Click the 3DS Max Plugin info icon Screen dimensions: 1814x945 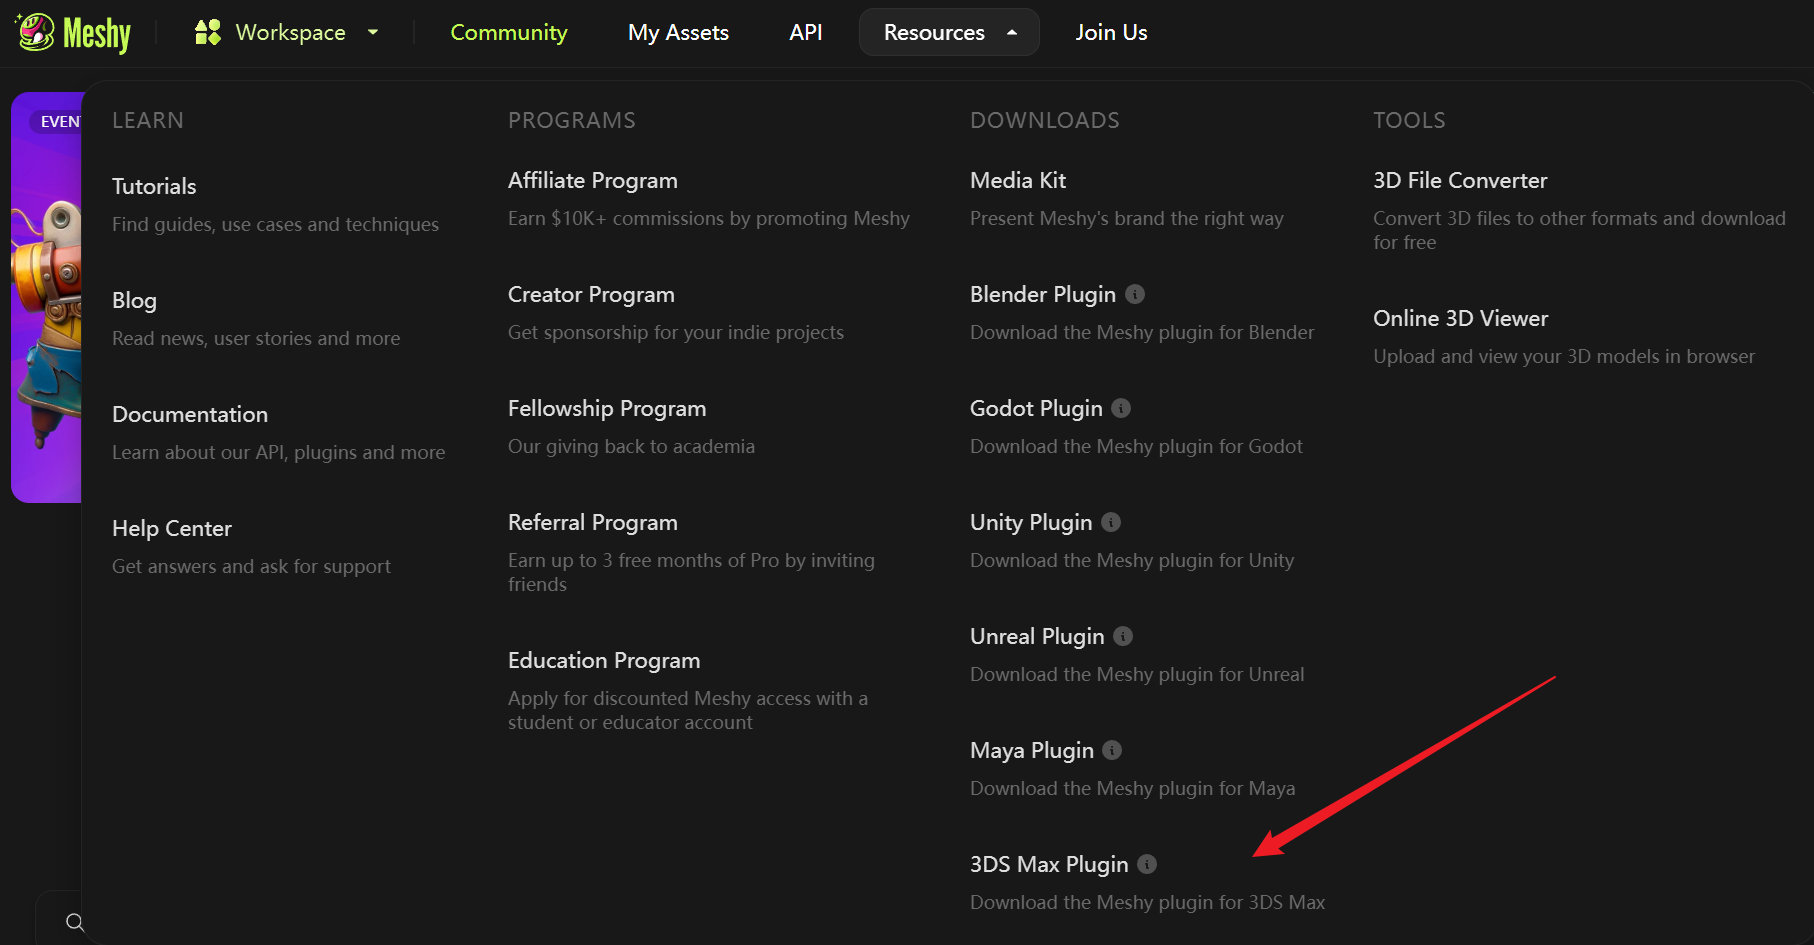(1147, 864)
